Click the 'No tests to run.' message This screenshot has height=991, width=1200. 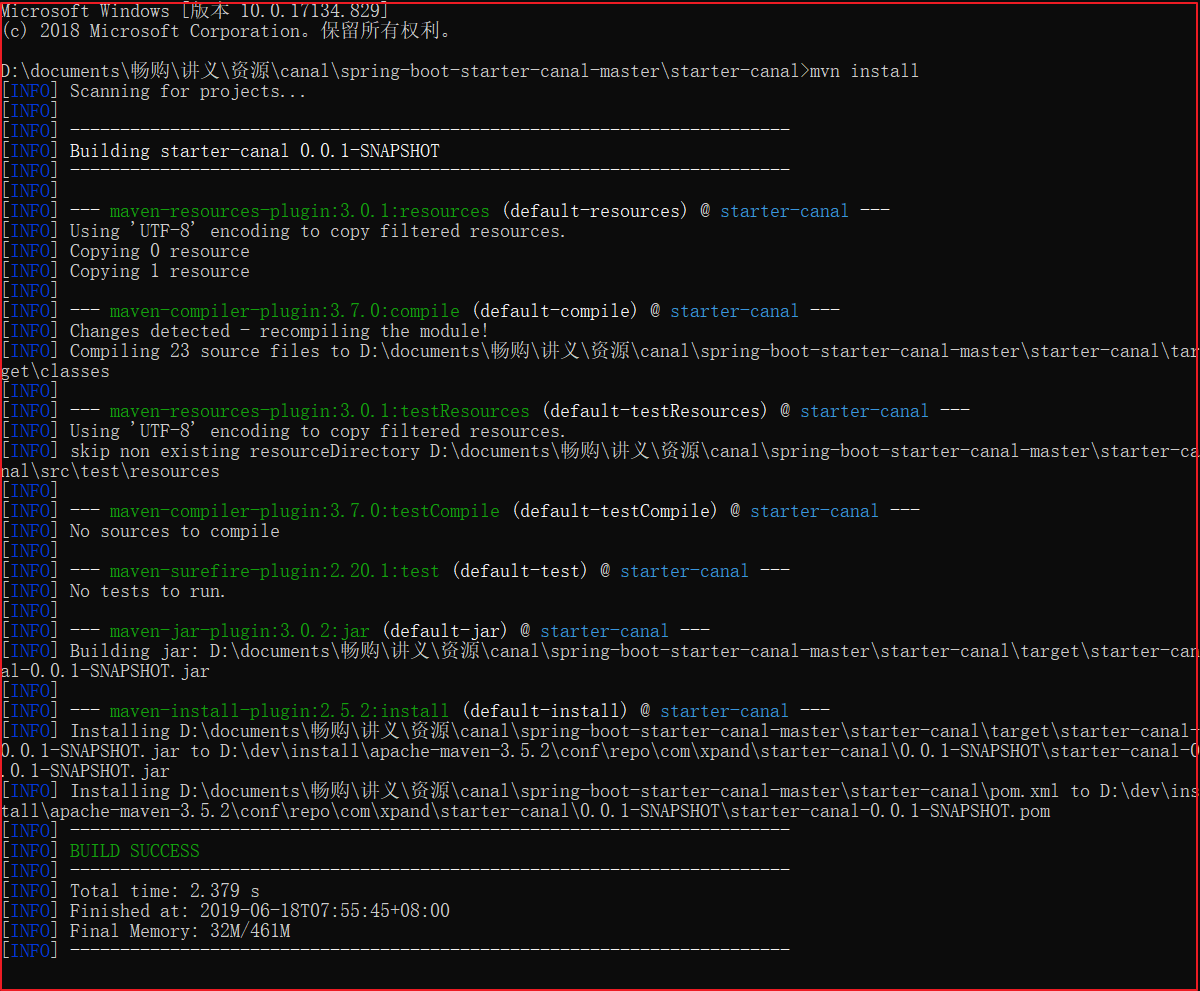tap(147, 591)
